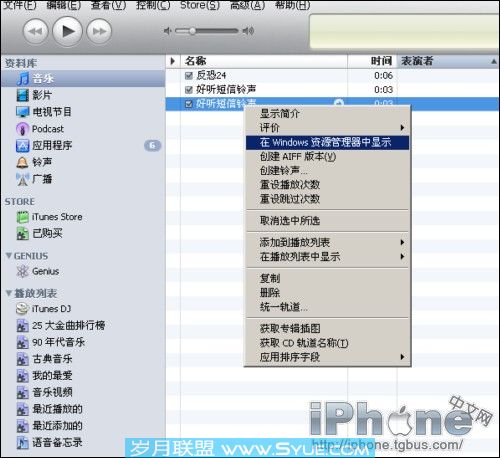
Task: Uncheck the 反恐24 track checkbox
Action: (x=189, y=76)
